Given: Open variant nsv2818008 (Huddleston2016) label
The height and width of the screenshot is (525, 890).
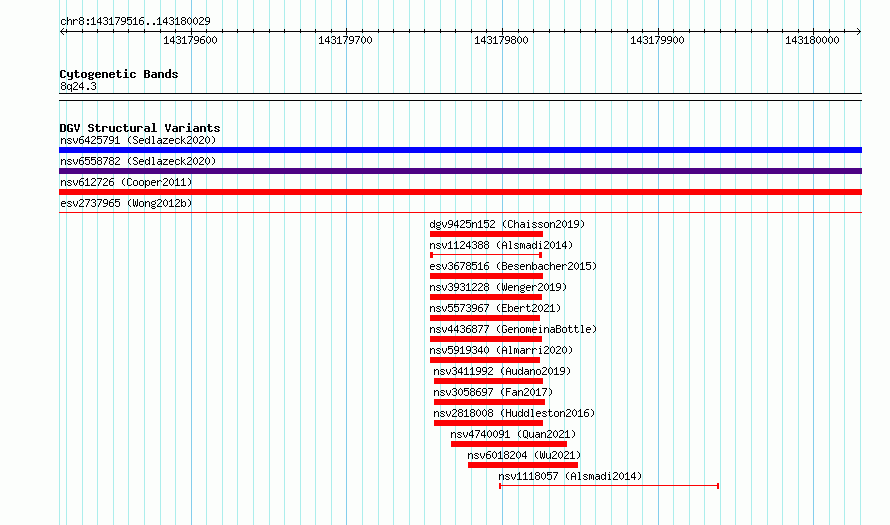Looking at the screenshot, I should [x=514, y=413].
